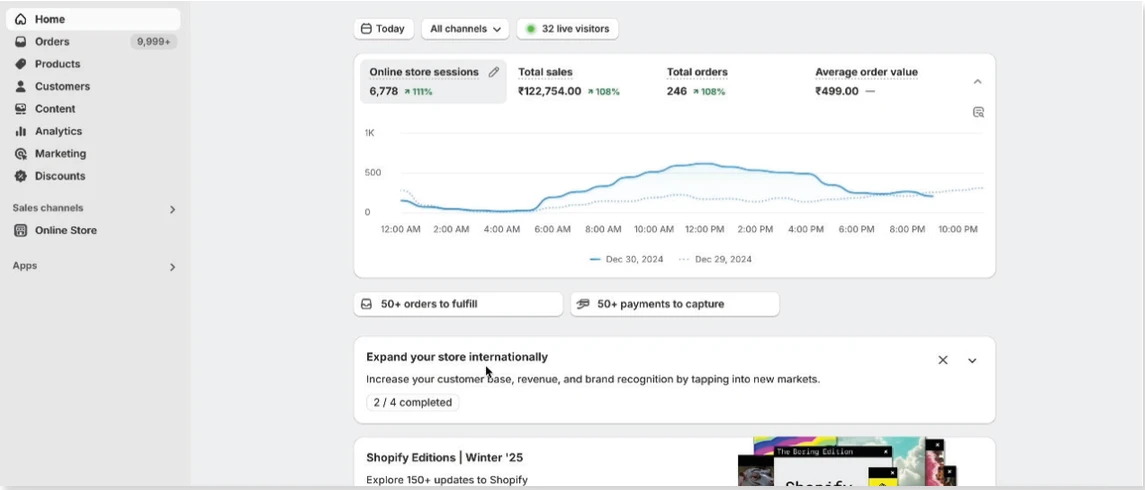Select Customers from the sidebar
Image resolution: width=1145 pixels, height=490 pixels.
point(93,86)
